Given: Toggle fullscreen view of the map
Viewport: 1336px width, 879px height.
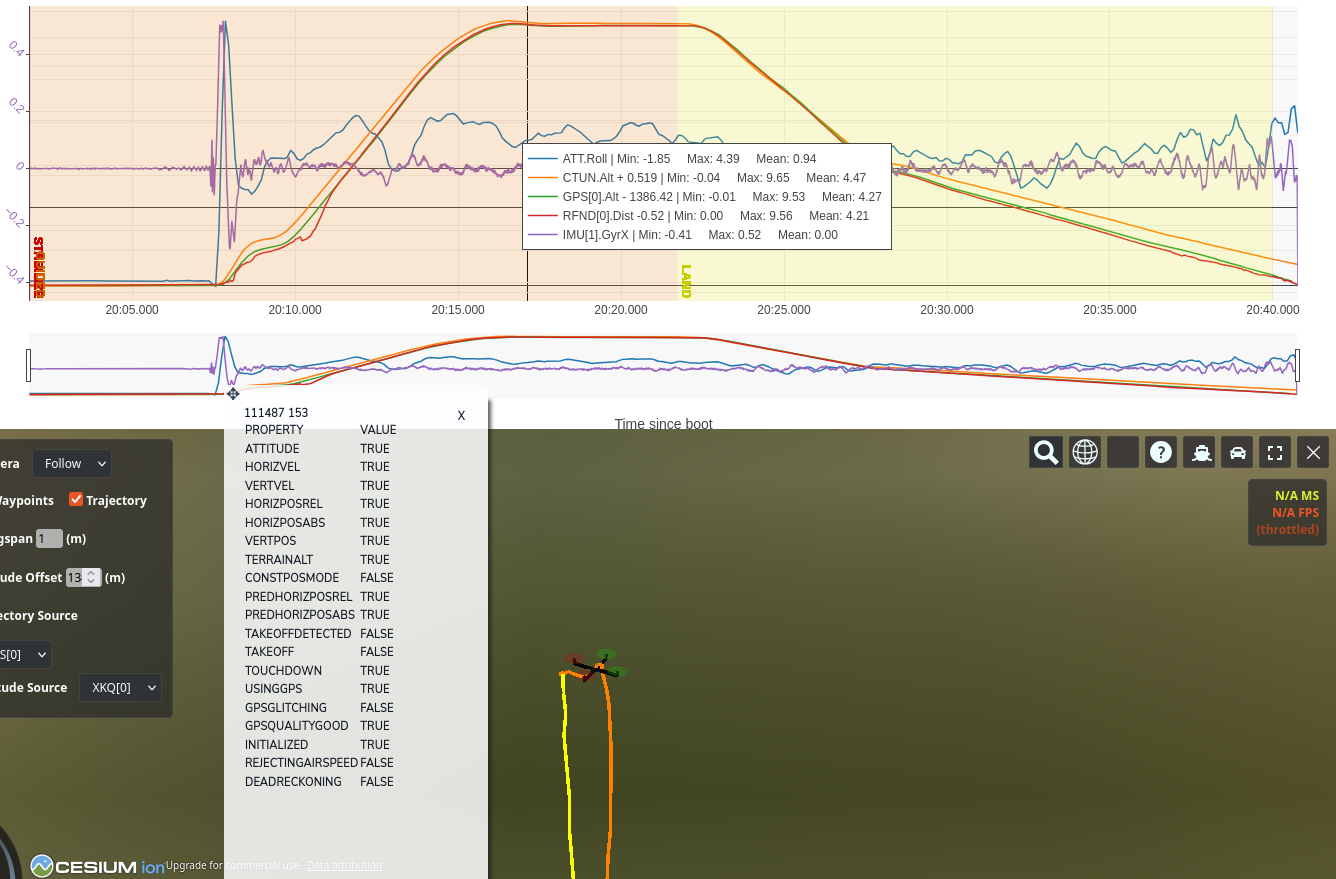Looking at the screenshot, I should coord(1275,452).
